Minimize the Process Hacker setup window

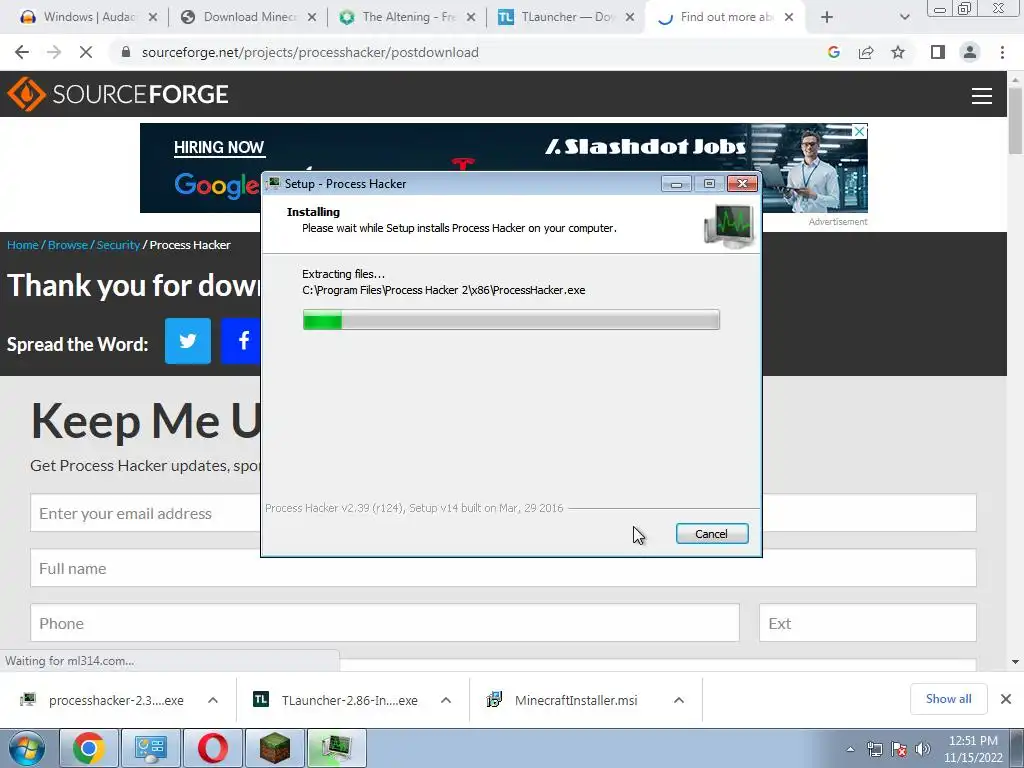(676, 184)
